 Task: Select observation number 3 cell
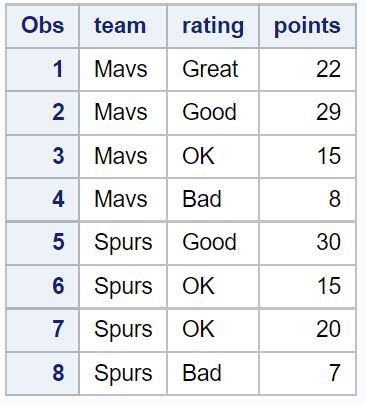point(42,156)
